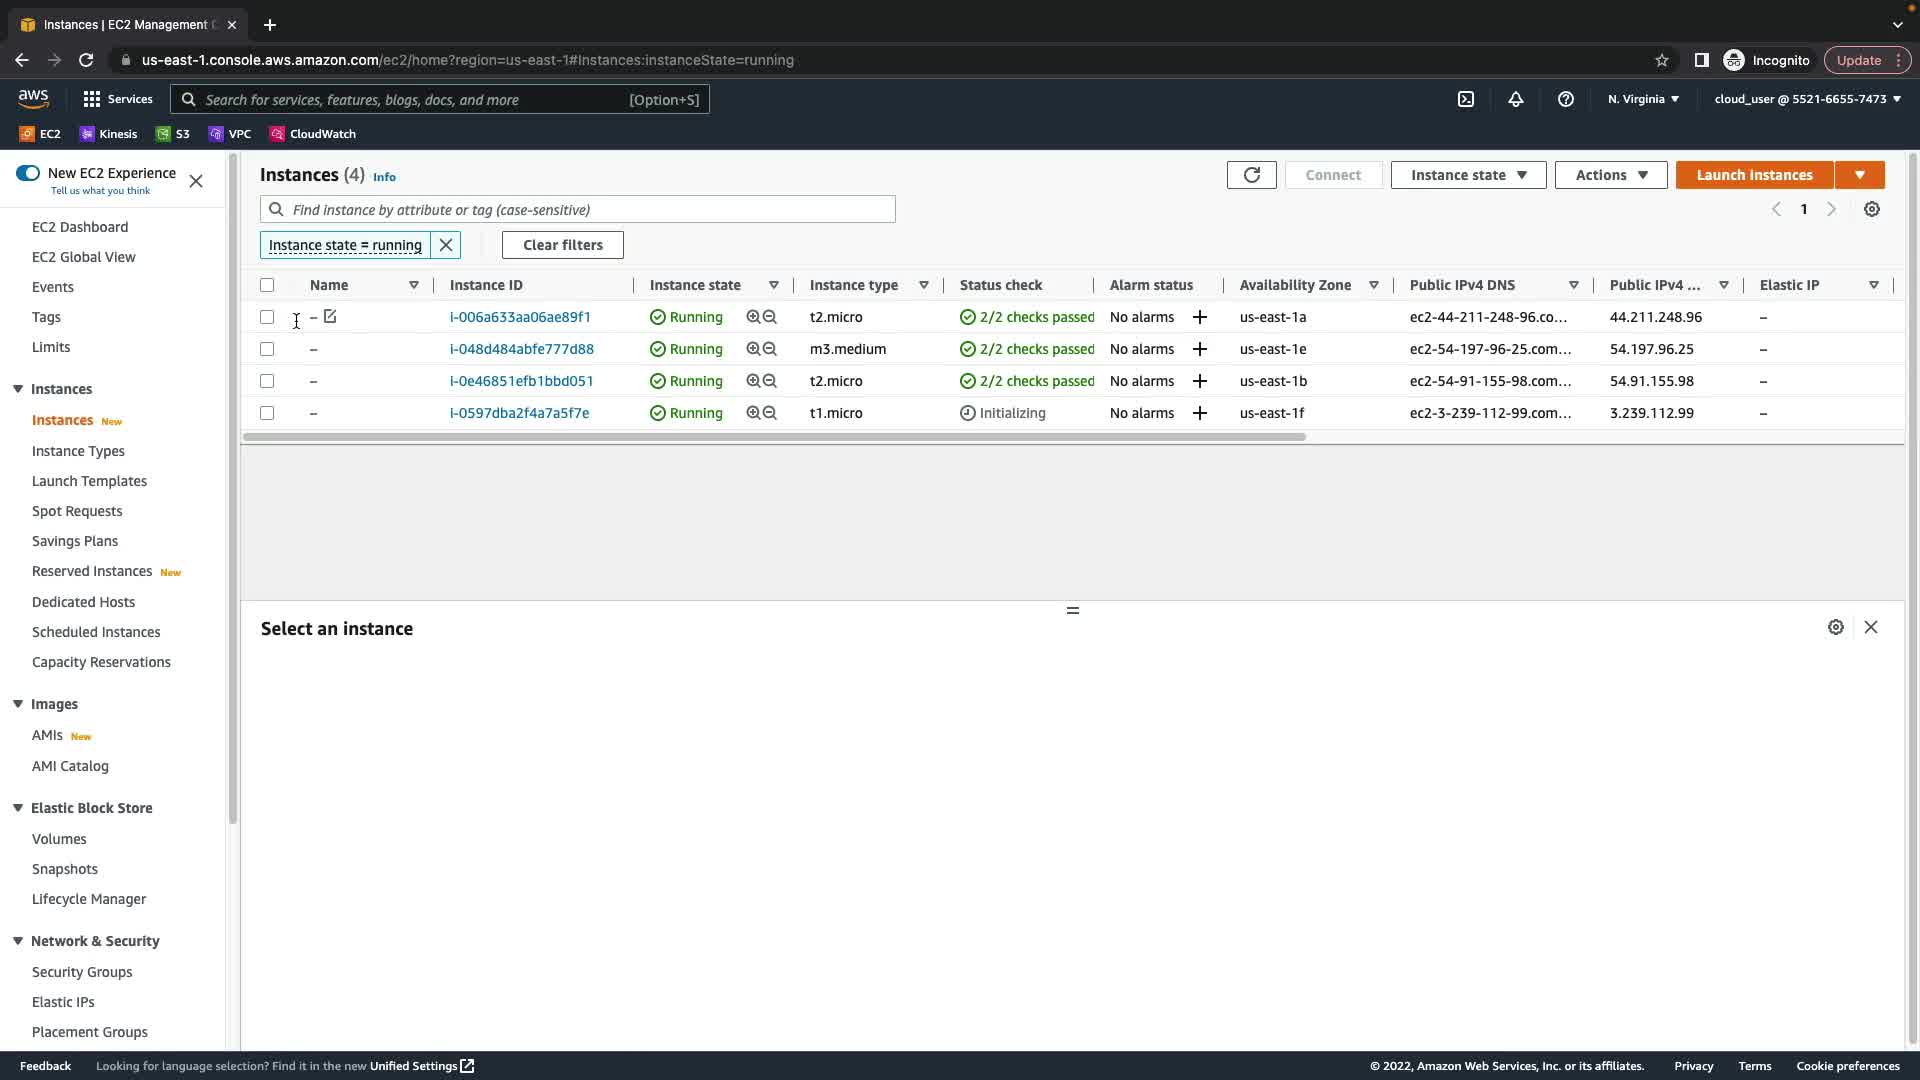Click edit name pencil icon first row
The image size is (1920, 1080).
(330, 316)
